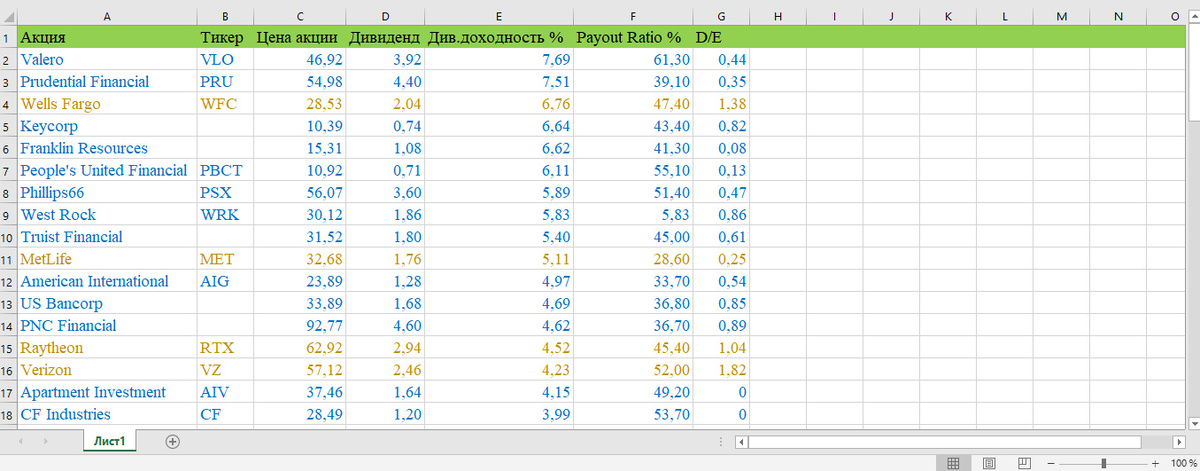Select the 'PNC Financial' cell

click(x=107, y=325)
